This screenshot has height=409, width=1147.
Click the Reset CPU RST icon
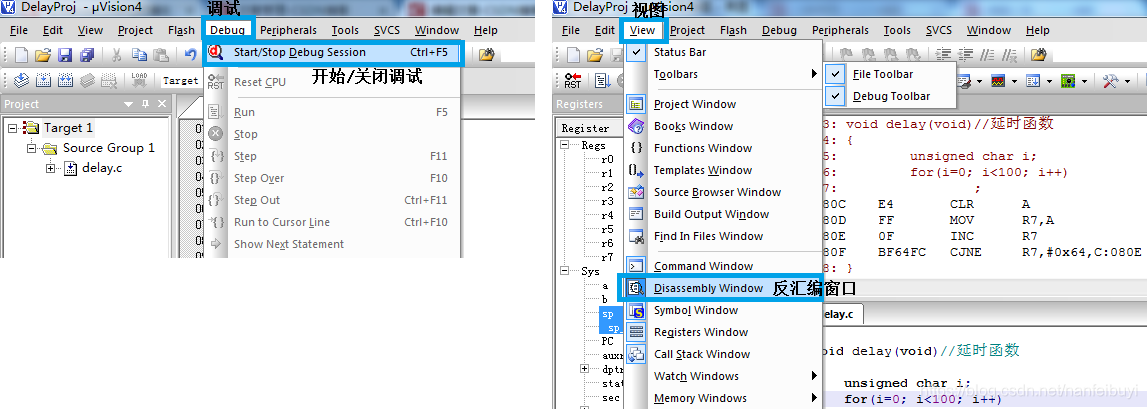tap(216, 82)
